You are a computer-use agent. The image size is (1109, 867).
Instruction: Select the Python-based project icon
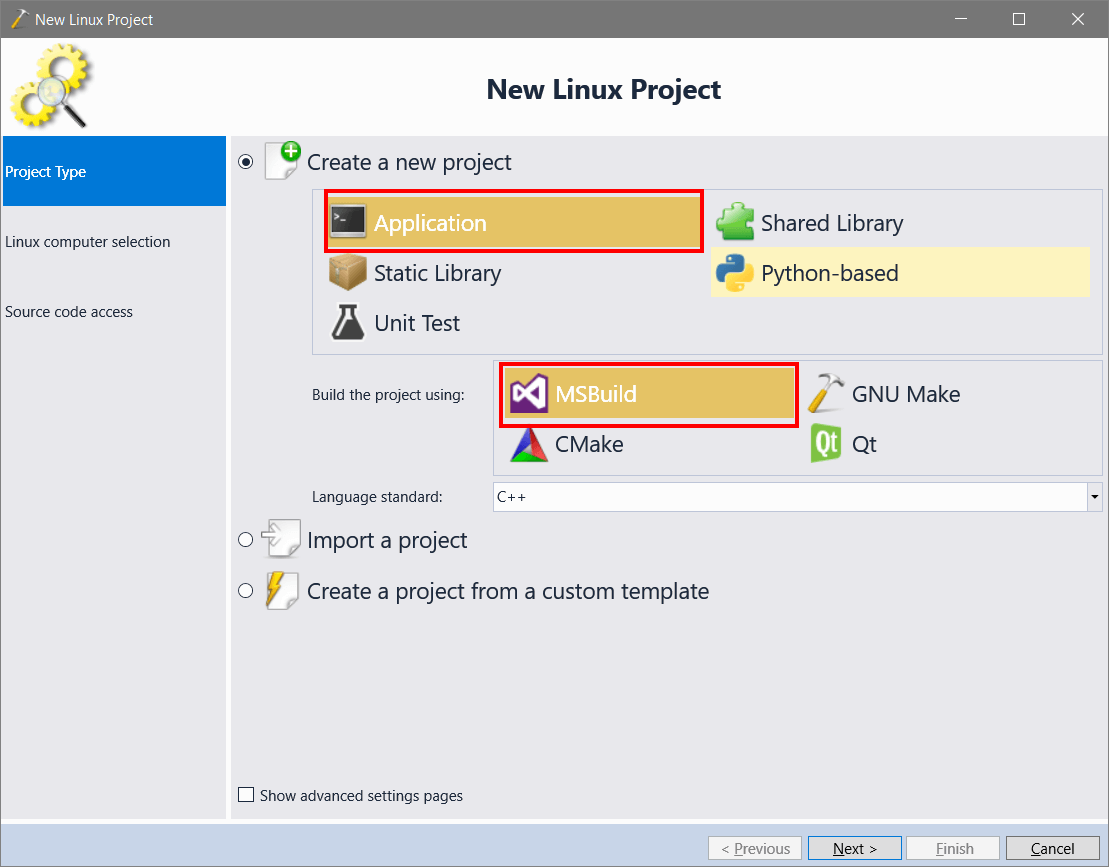[735, 273]
